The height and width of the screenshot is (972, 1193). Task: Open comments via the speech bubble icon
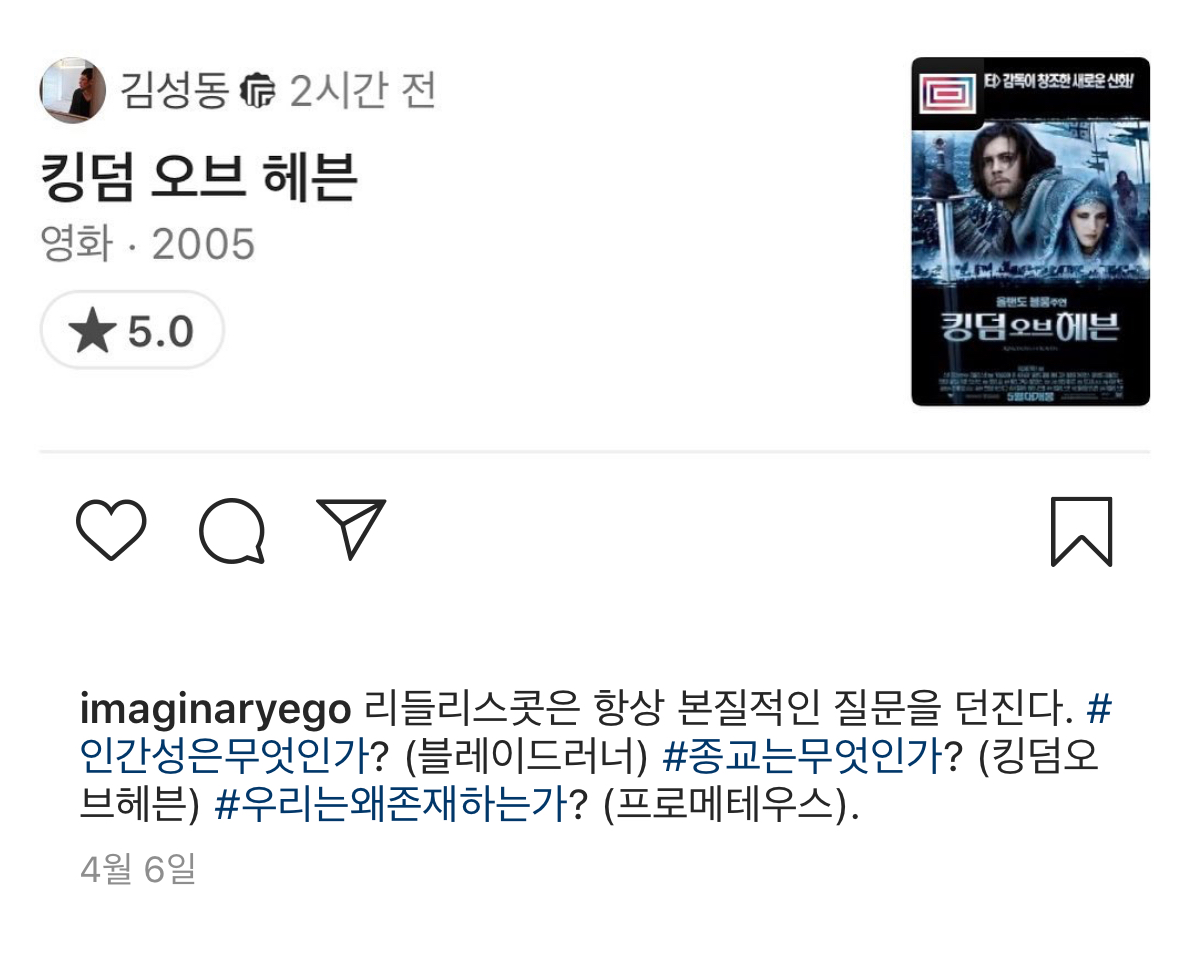click(232, 531)
